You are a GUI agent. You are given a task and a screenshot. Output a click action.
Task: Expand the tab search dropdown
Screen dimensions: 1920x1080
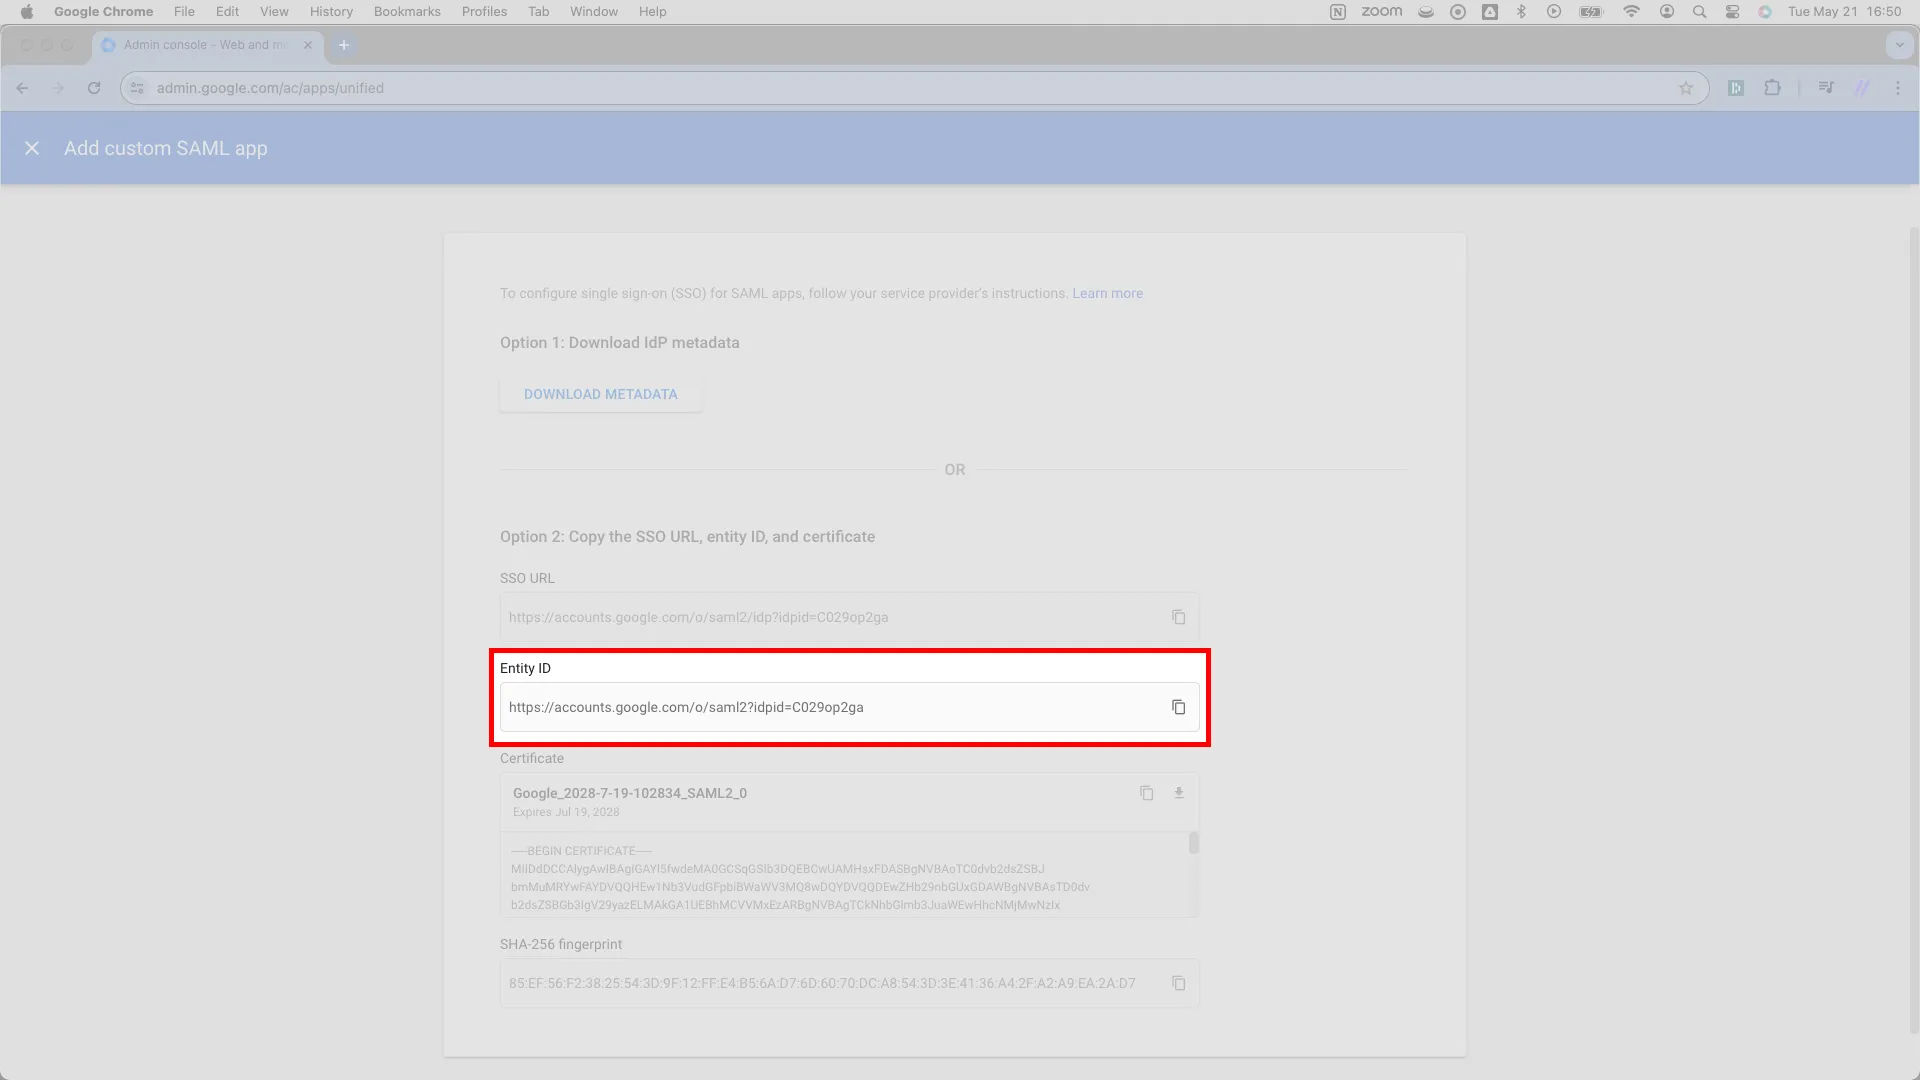click(x=1899, y=45)
